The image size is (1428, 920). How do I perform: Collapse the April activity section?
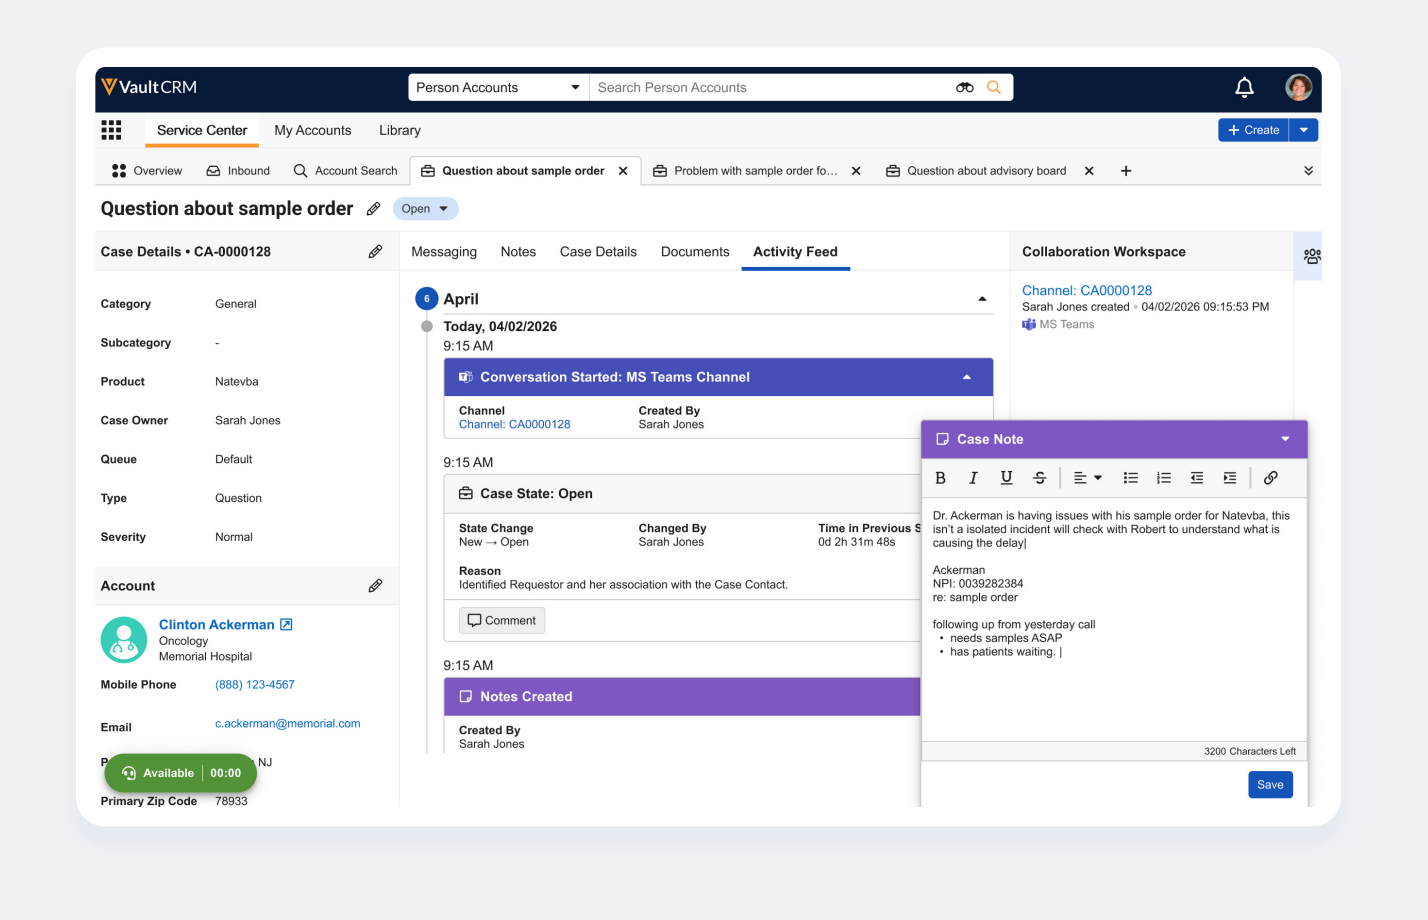click(982, 299)
